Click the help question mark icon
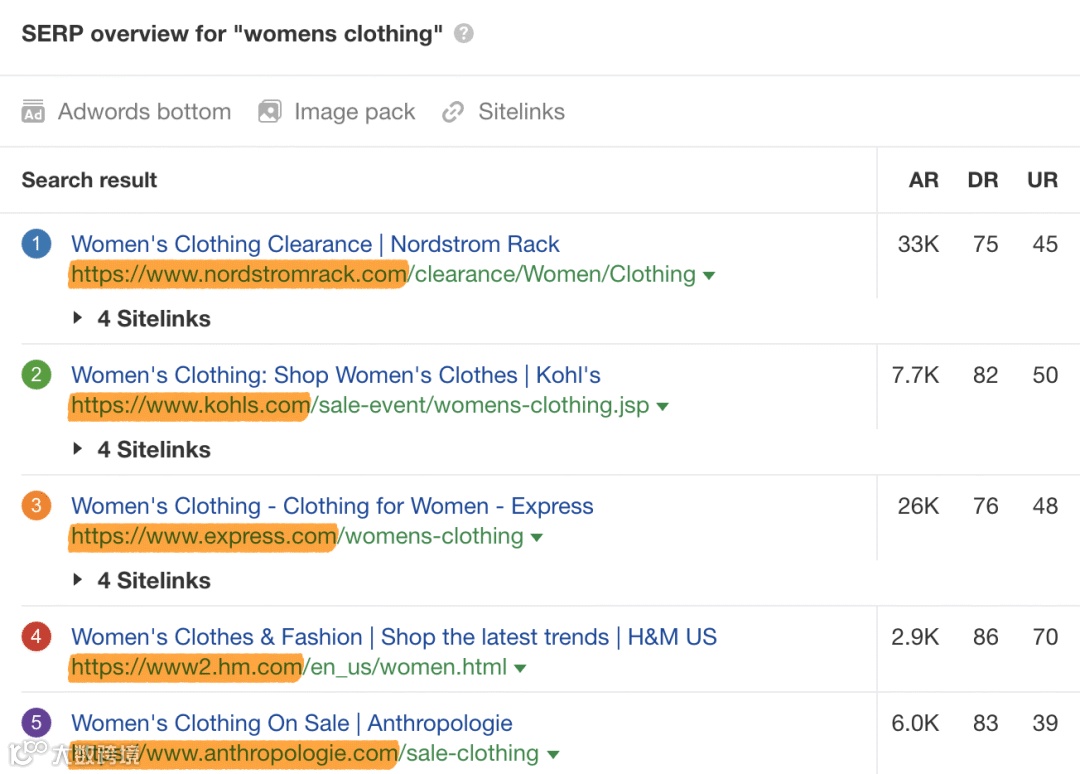This screenshot has width=1080, height=774. click(x=463, y=34)
